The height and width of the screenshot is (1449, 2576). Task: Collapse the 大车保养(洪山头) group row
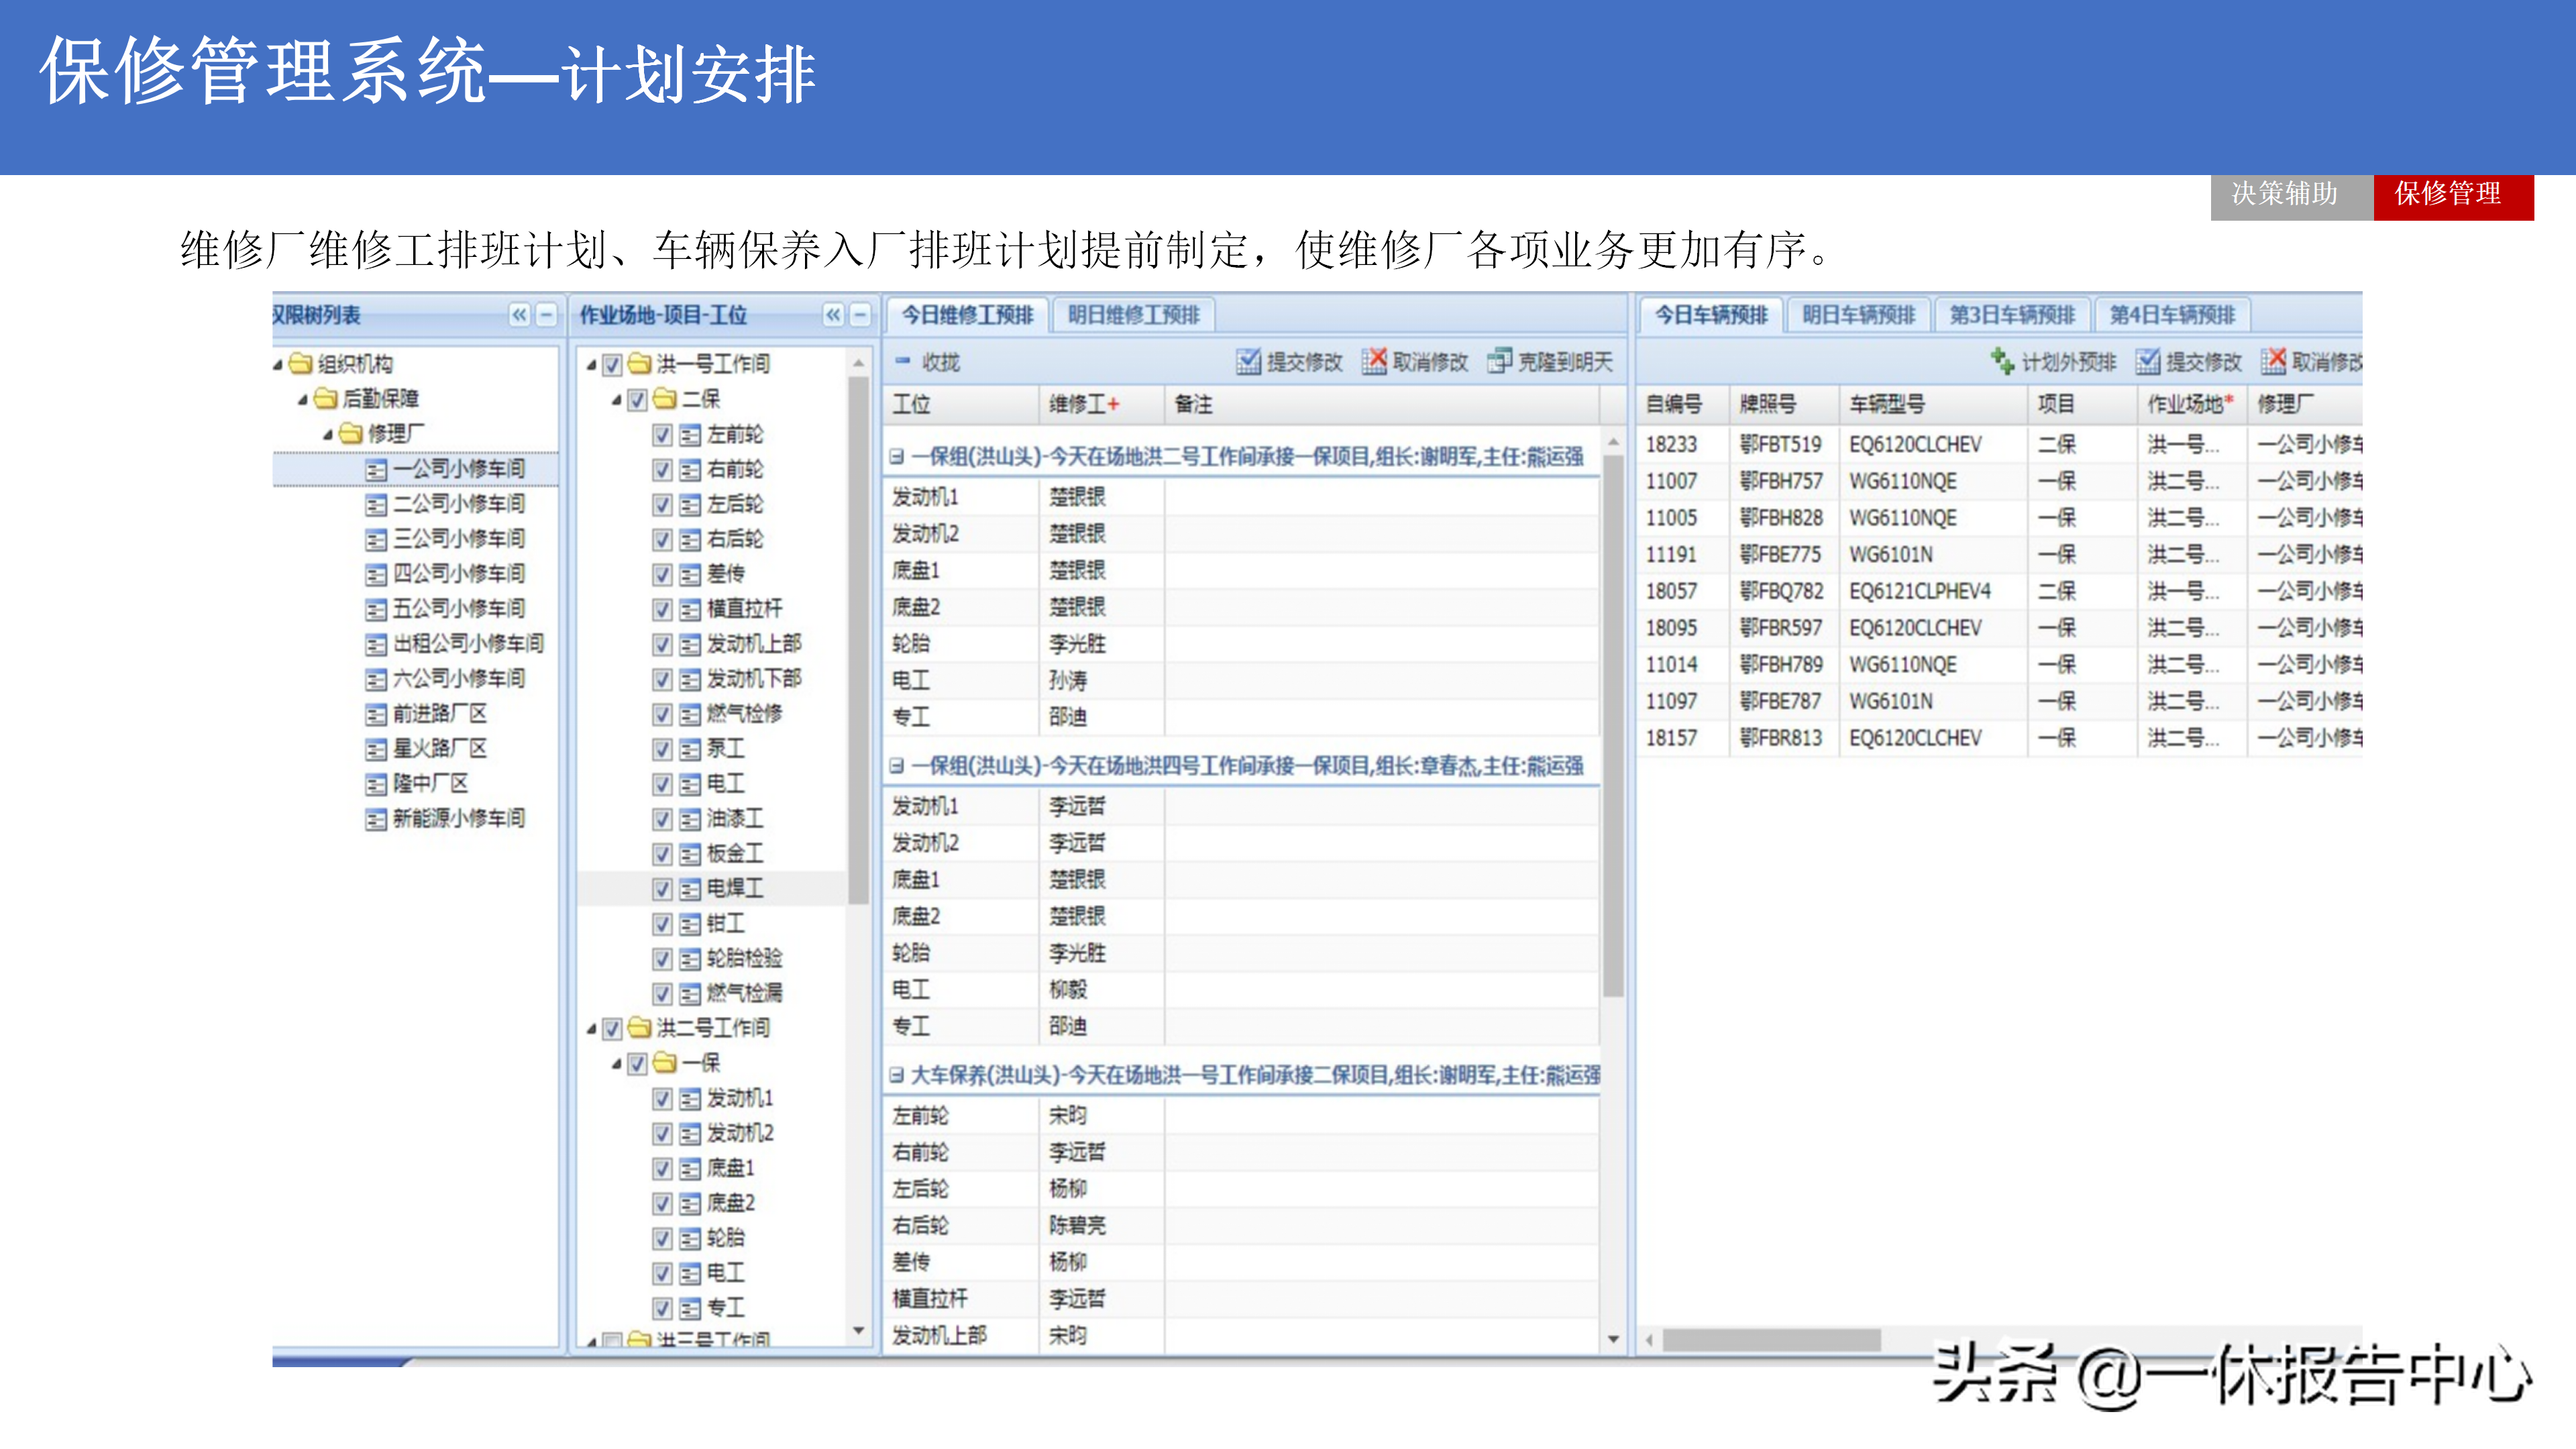[x=897, y=1075]
